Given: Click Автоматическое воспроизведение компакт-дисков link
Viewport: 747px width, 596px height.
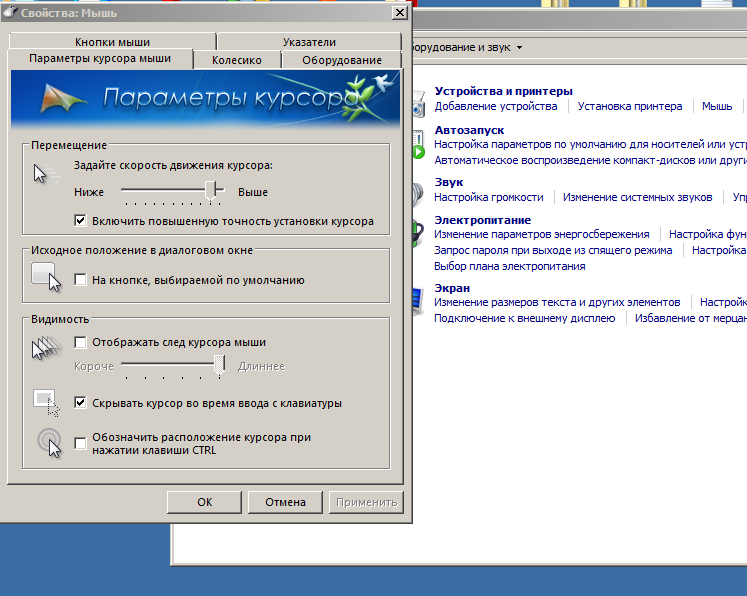Looking at the screenshot, I should (590, 161).
